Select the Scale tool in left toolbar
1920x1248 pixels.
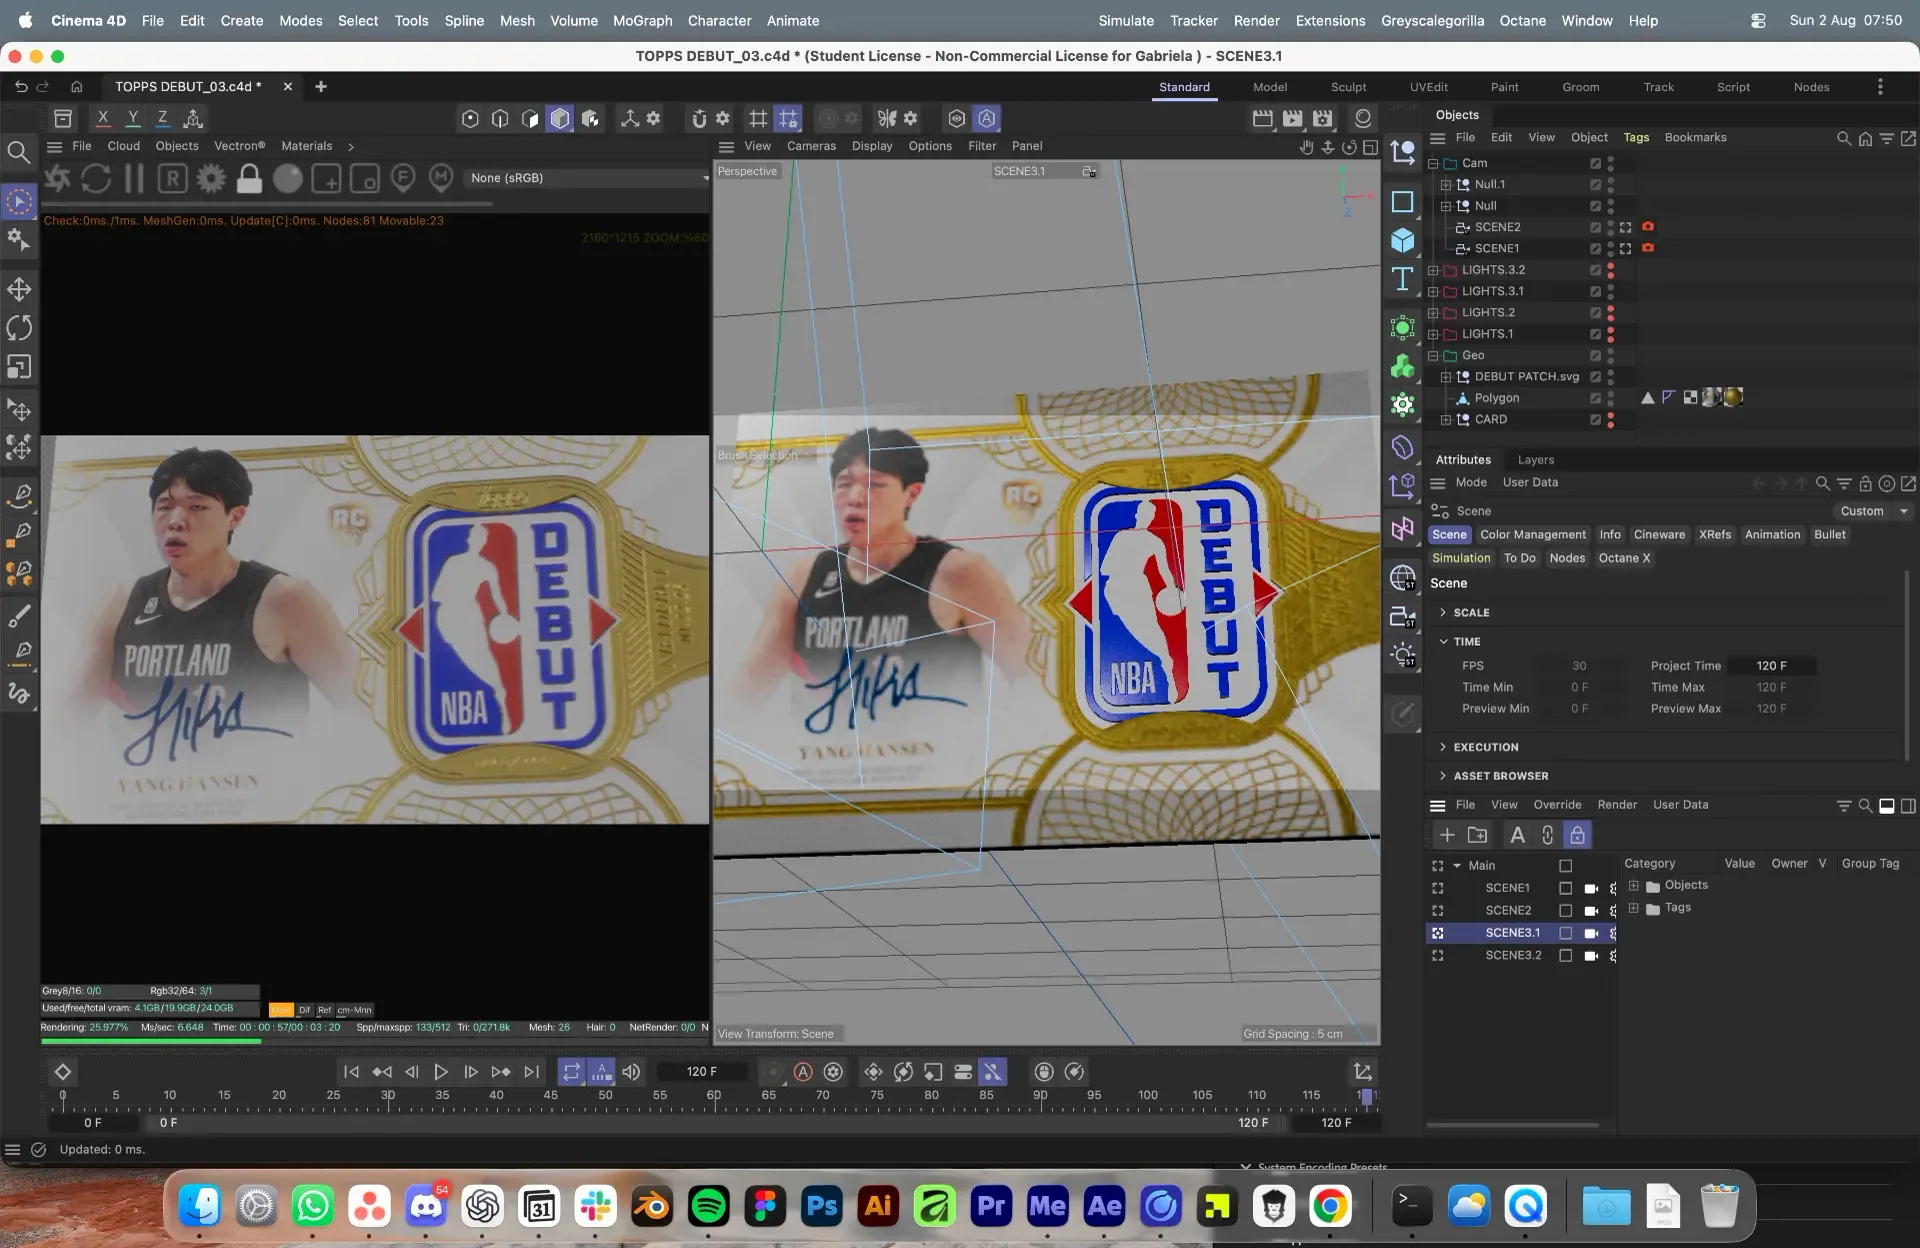tap(19, 367)
